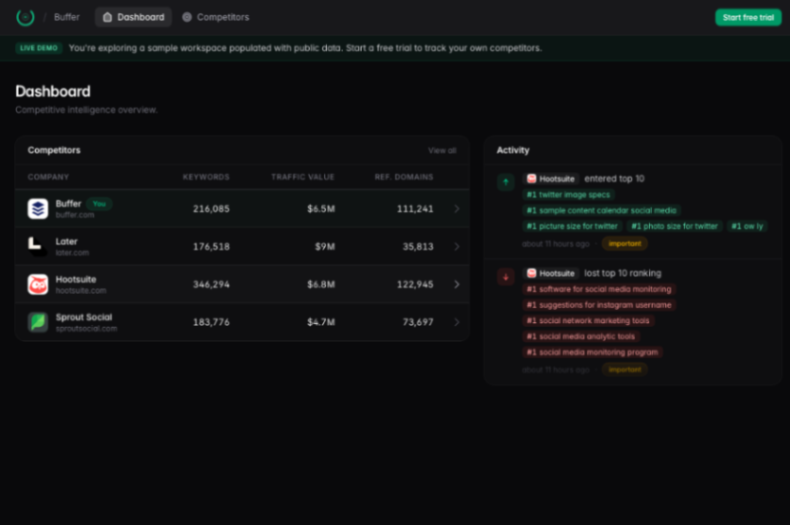Click Hootsuite traffic value $6.8M
This screenshot has height=525, width=790.
coord(321,284)
